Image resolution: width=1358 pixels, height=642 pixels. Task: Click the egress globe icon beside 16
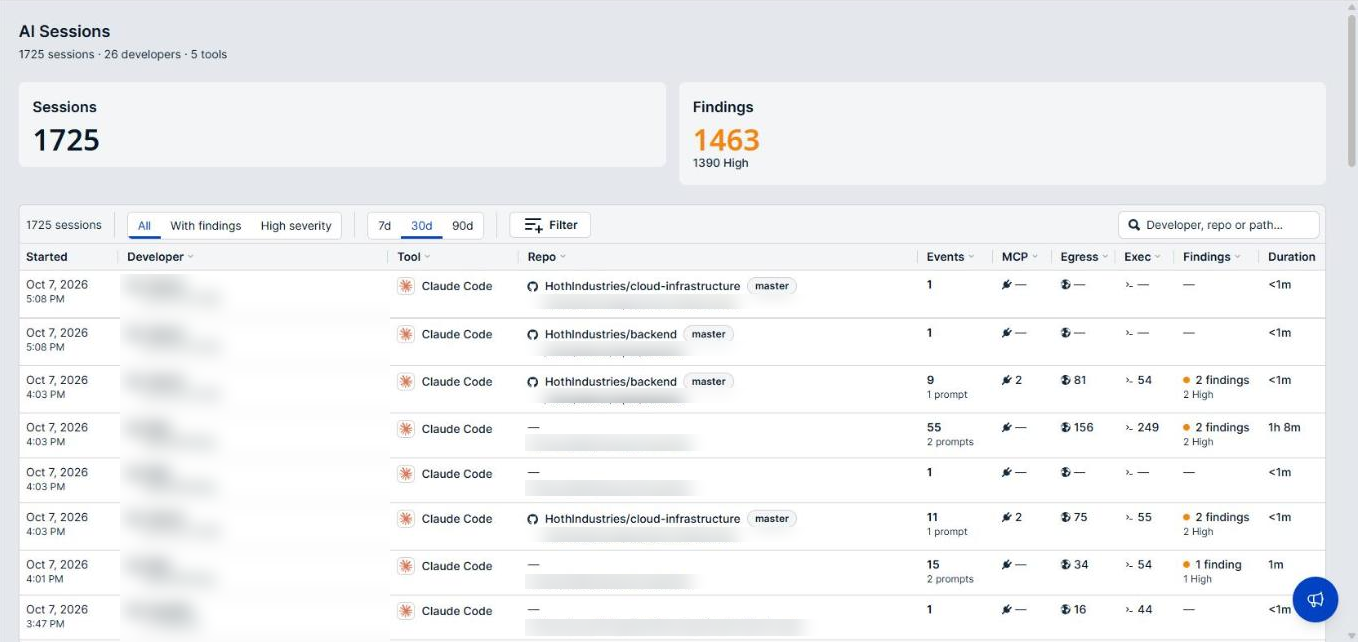[1066, 609]
